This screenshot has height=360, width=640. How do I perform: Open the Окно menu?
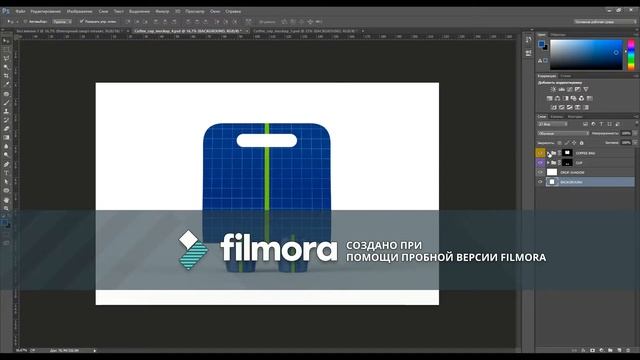tap(215, 11)
